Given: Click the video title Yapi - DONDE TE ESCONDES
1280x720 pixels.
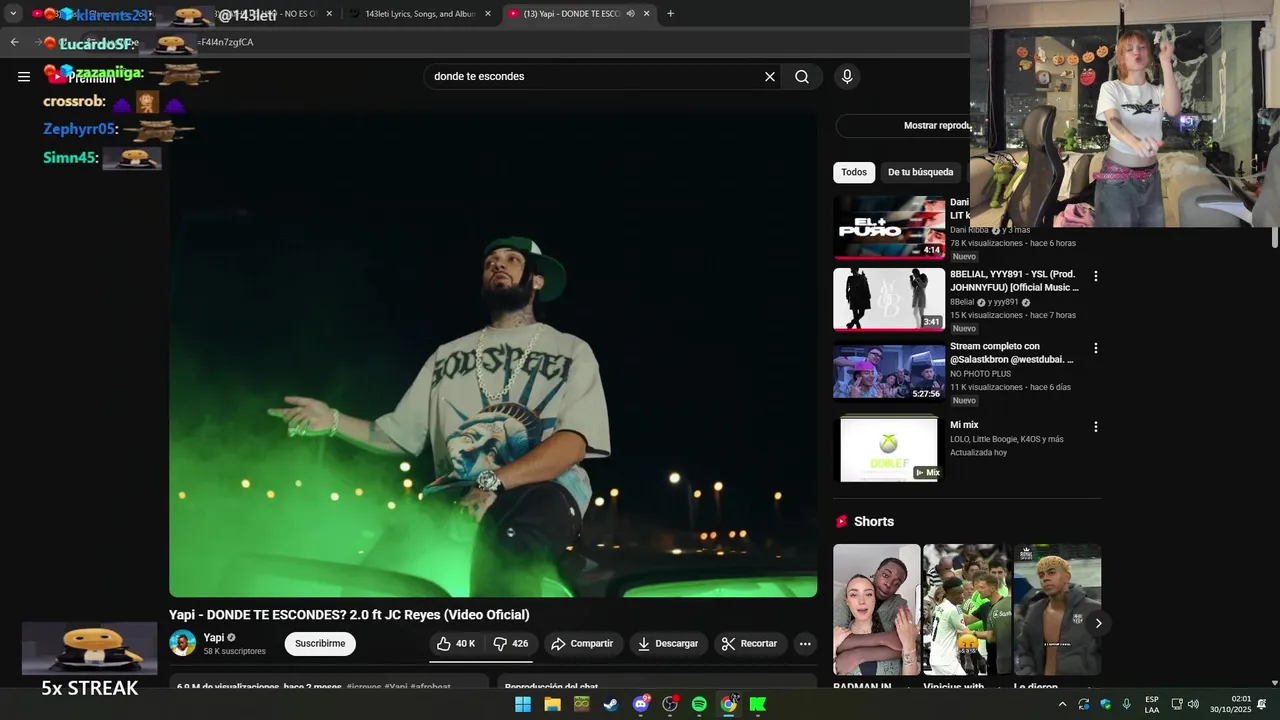Looking at the screenshot, I should (x=349, y=615).
